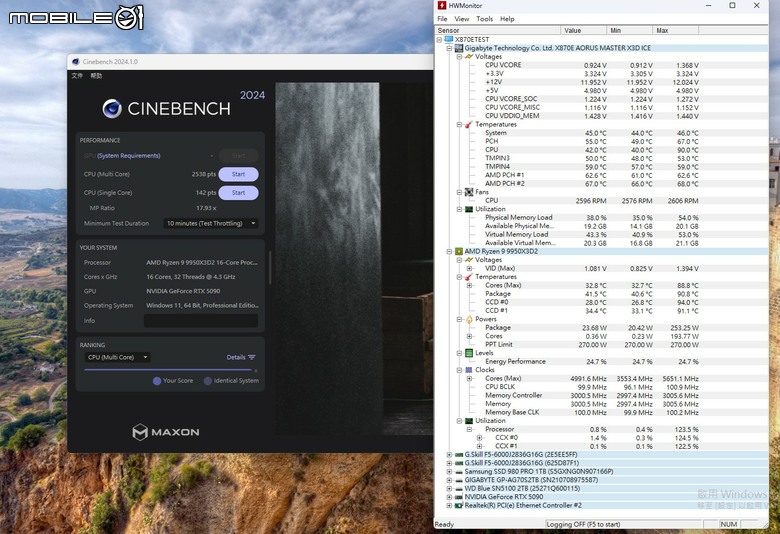The height and width of the screenshot is (534, 780).
Task: Expand the Samsung SSD 980 PRO 1TB node
Action: pos(450,471)
